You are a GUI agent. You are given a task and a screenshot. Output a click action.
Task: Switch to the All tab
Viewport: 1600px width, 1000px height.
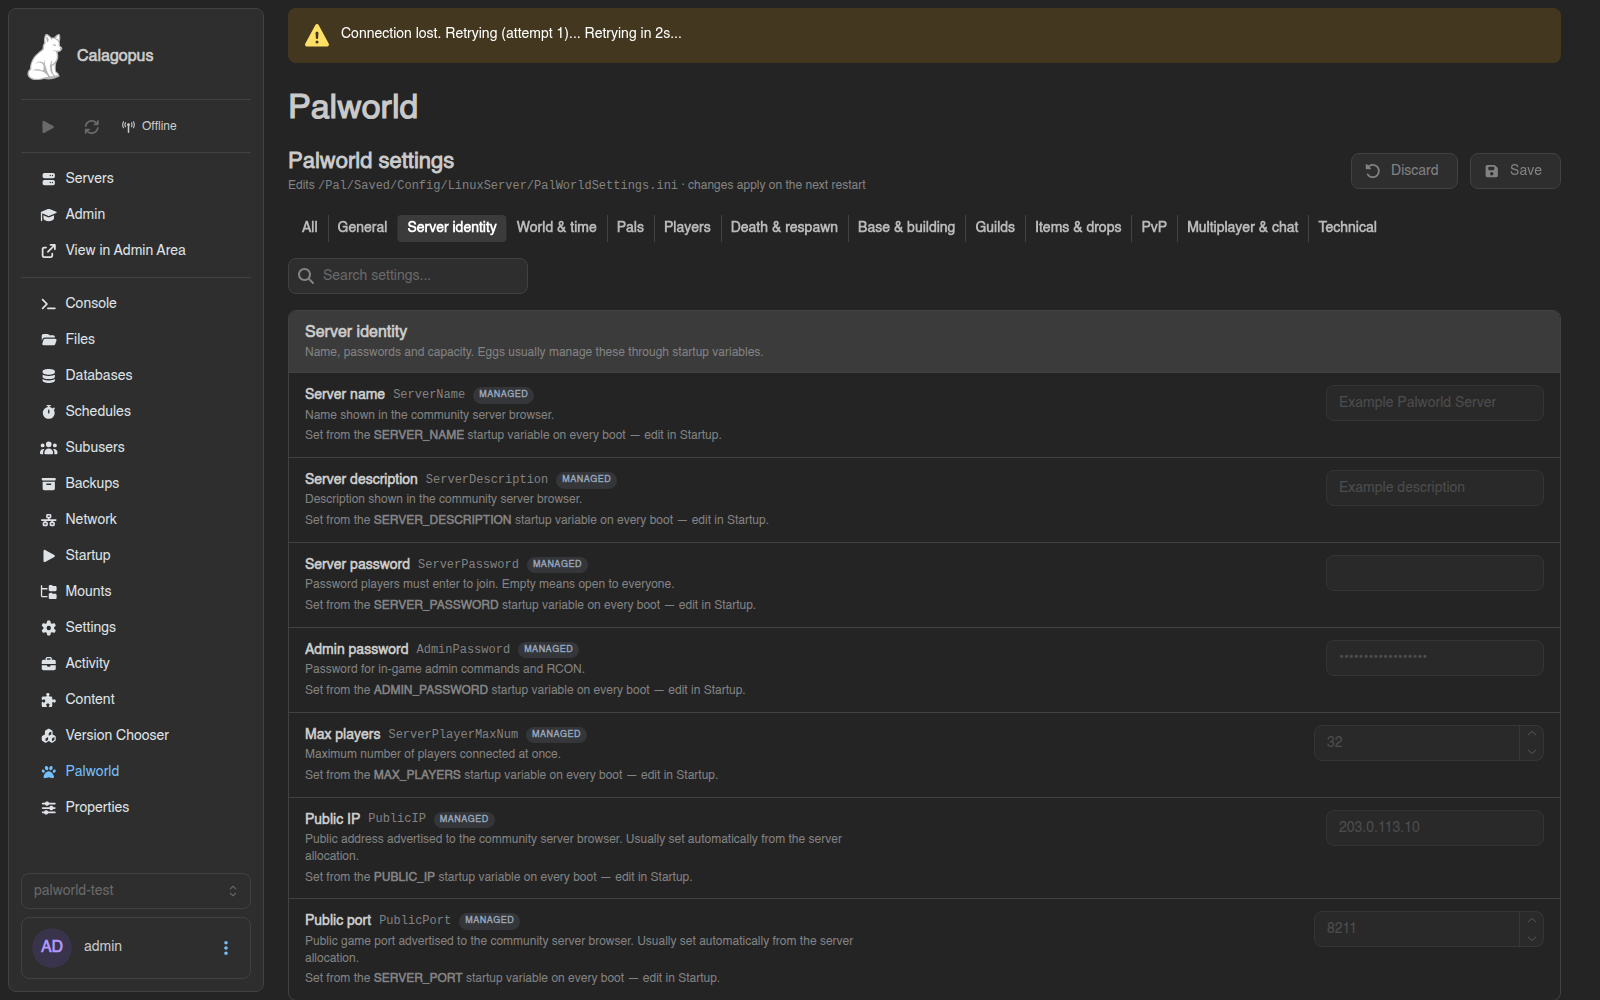pyautogui.click(x=310, y=227)
